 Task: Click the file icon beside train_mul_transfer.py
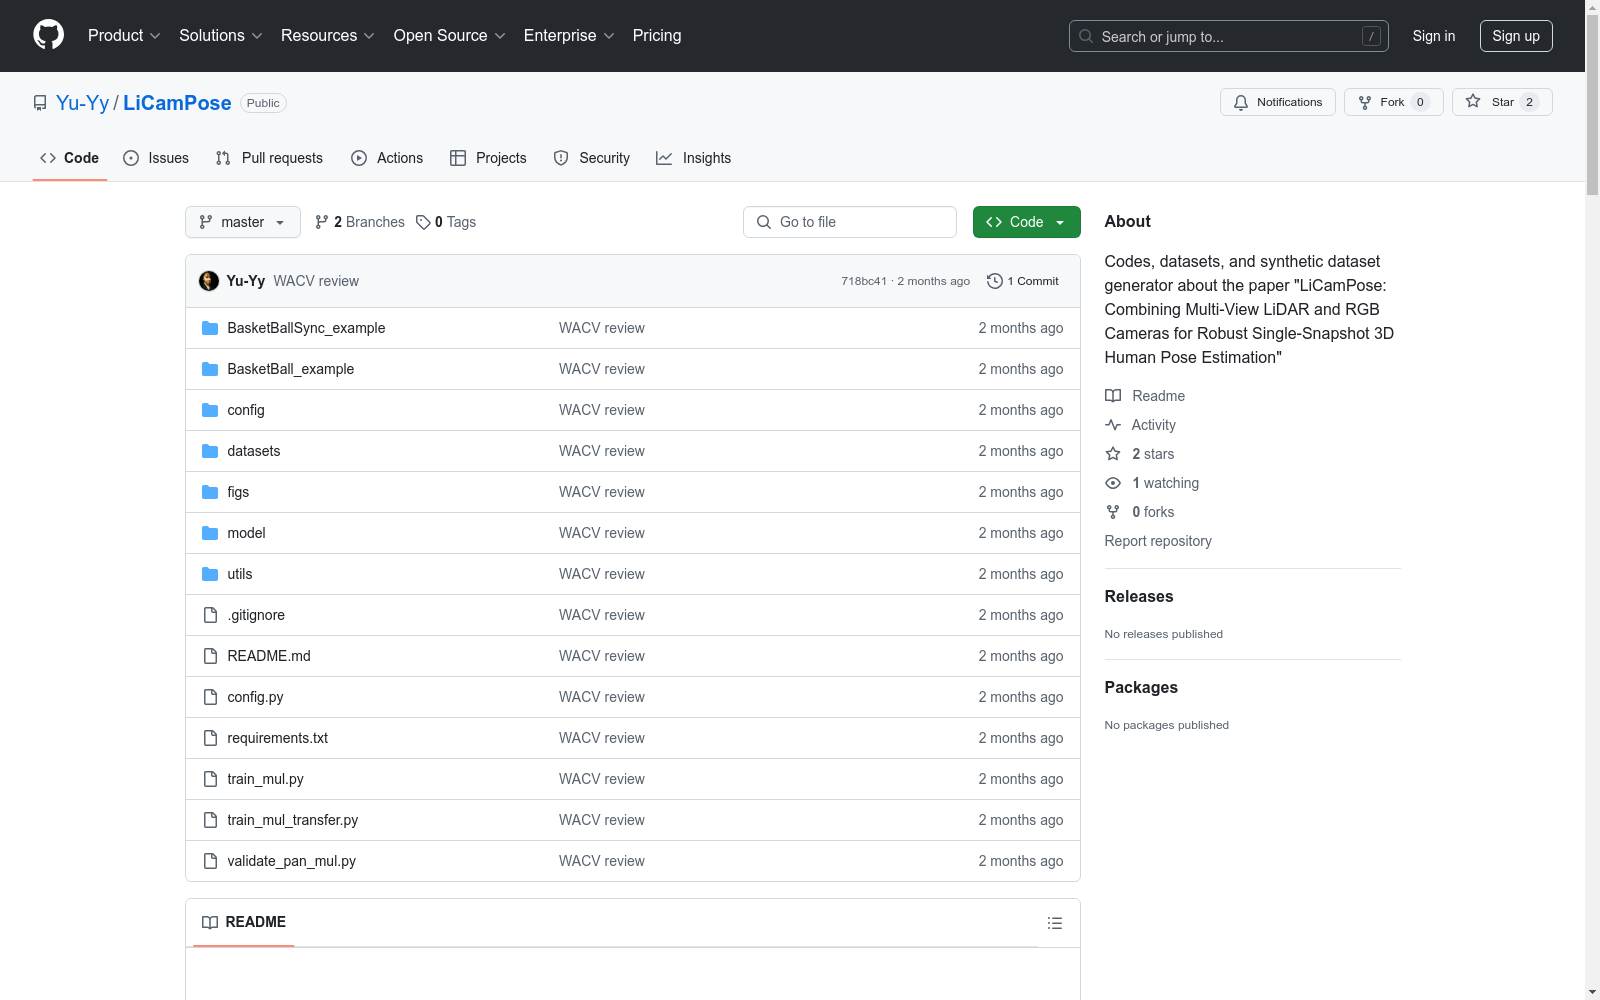[210, 820]
